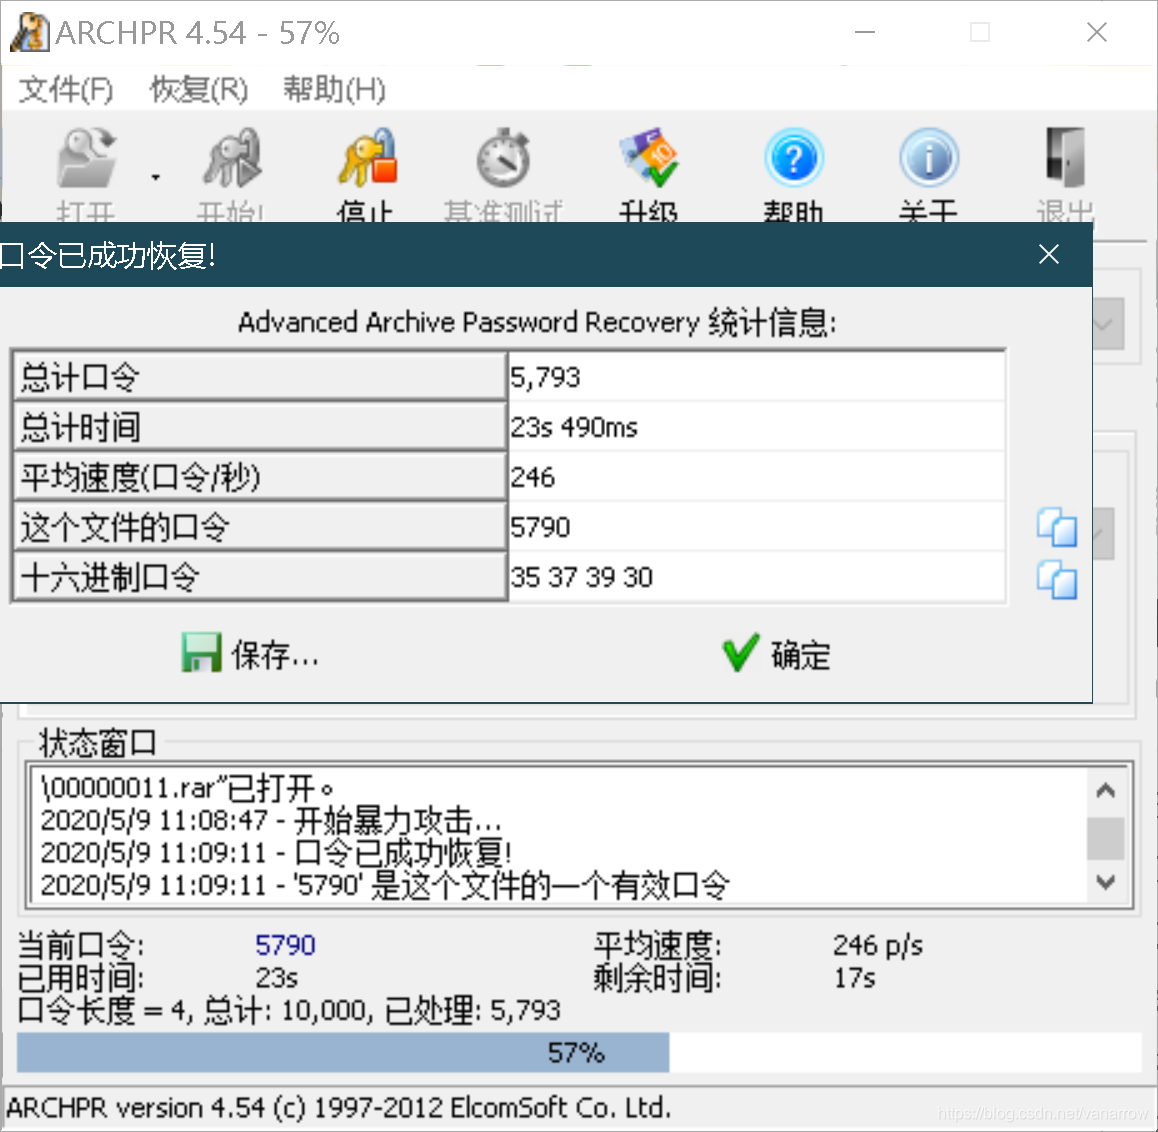Click the 十六进制口令 row header
Screen dimensions: 1158x1132
(260, 577)
